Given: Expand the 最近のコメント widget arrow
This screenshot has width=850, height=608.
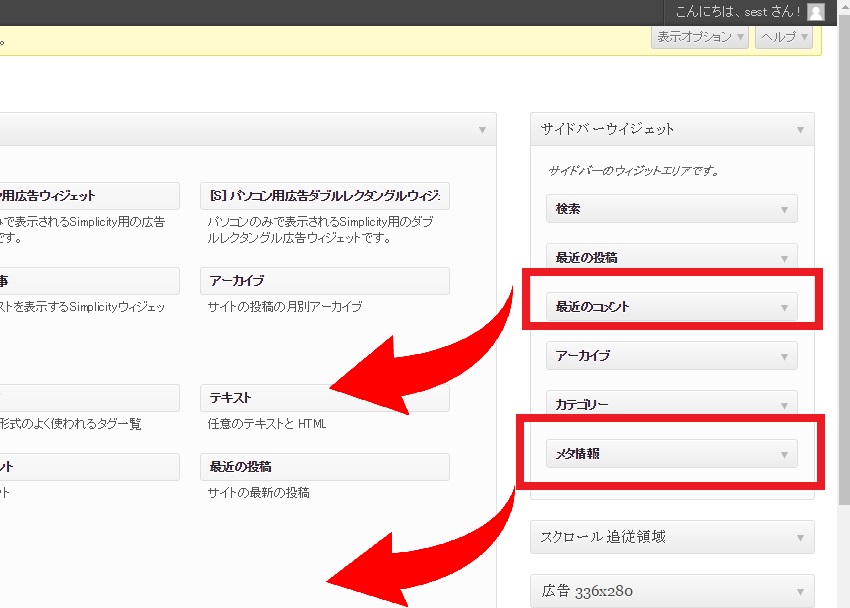Looking at the screenshot, I should coord(784,307).
